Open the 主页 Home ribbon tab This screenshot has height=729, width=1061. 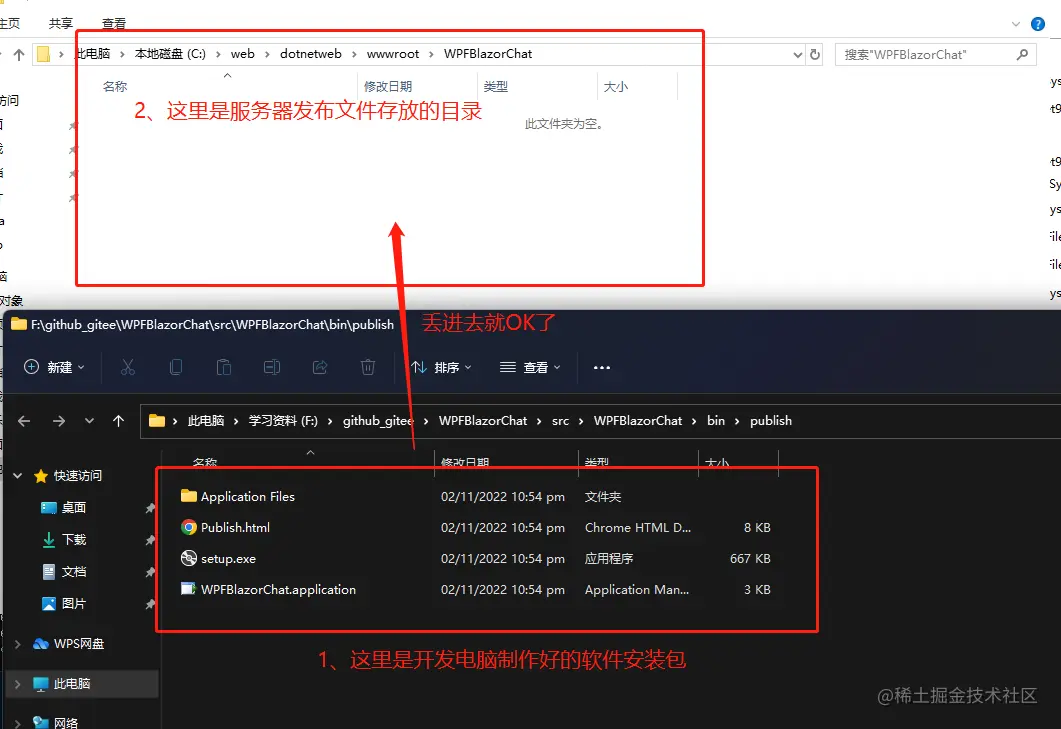pos(10,24)
